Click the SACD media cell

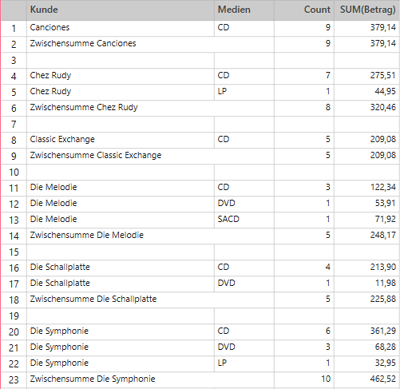tap(244, 220)
